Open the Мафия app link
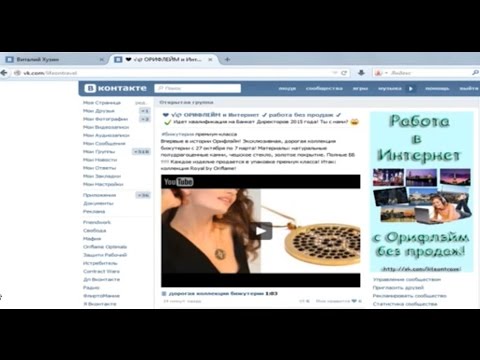 (92, 239)
